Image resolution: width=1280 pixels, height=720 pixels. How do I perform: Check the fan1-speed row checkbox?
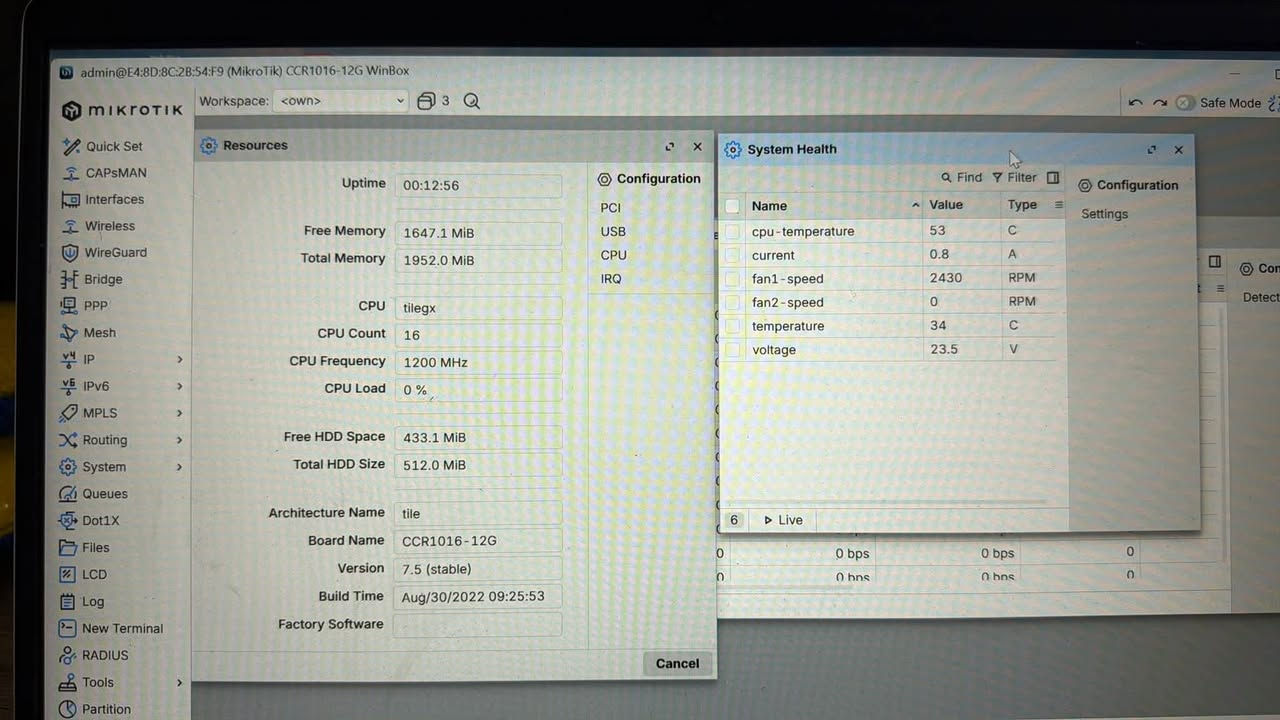point(733,278)
